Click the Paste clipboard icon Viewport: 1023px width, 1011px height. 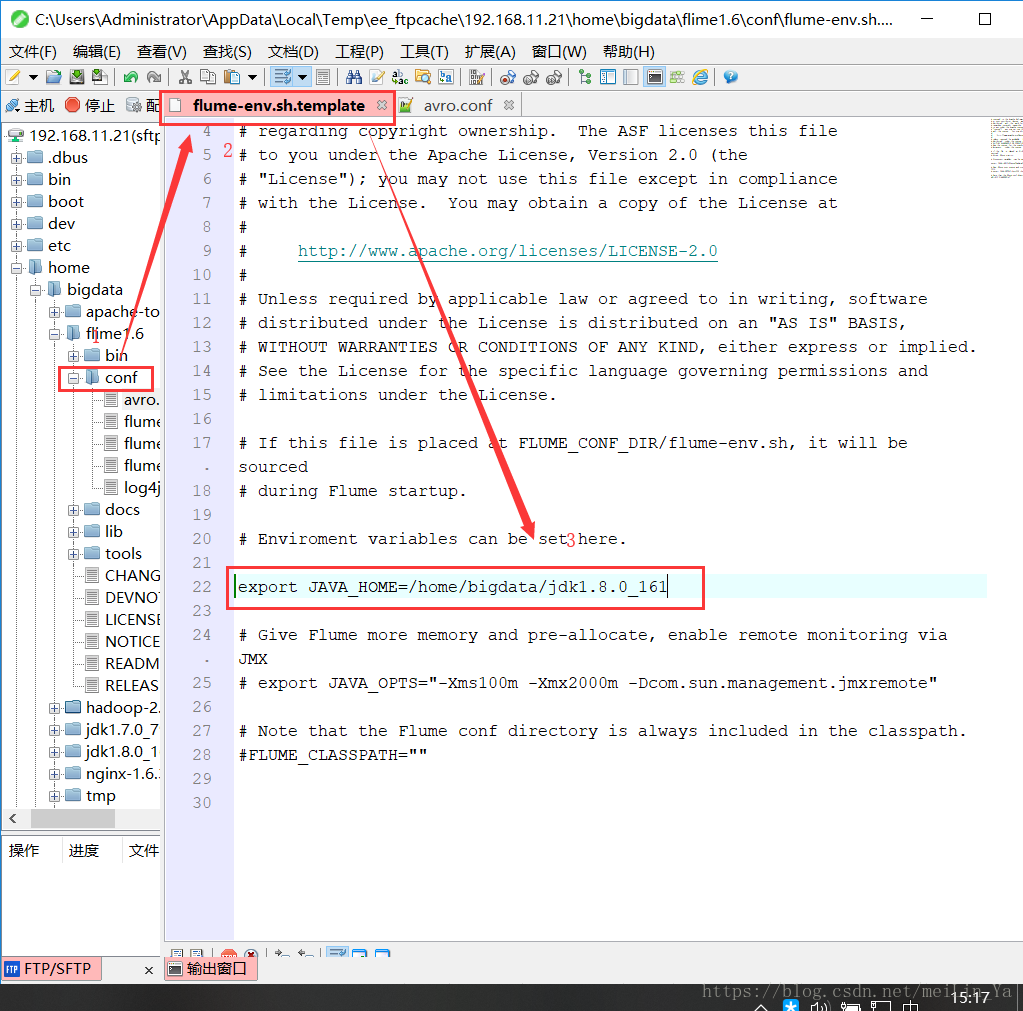pyautogui.click(x=232, y=78)
